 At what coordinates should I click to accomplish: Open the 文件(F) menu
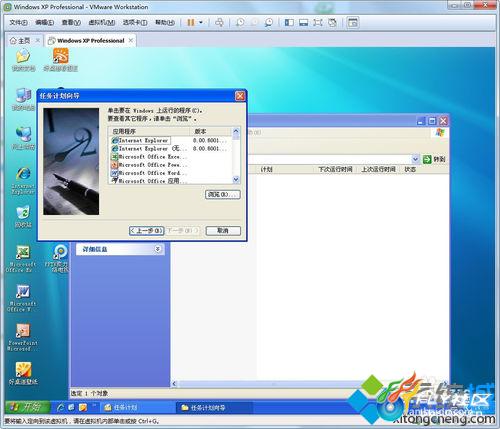[x=18, y=23]
